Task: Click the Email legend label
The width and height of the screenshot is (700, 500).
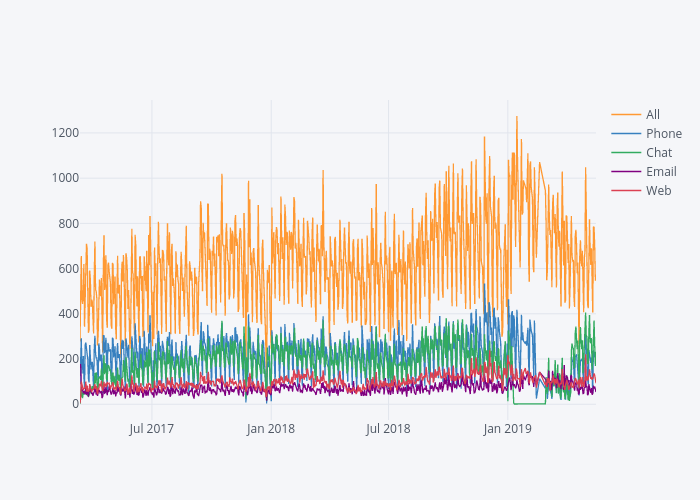Action: click(661, 171)
